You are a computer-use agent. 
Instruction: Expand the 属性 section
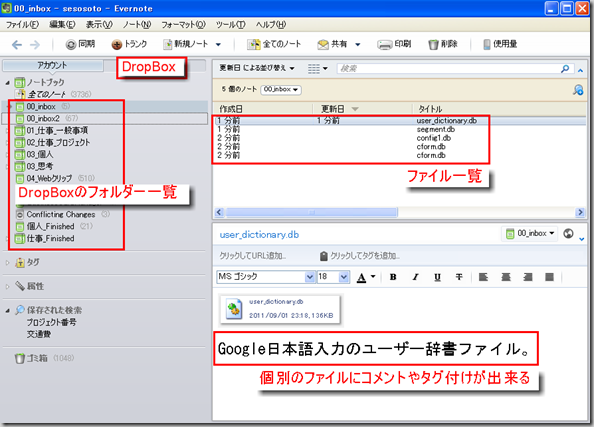pos(7,286)
